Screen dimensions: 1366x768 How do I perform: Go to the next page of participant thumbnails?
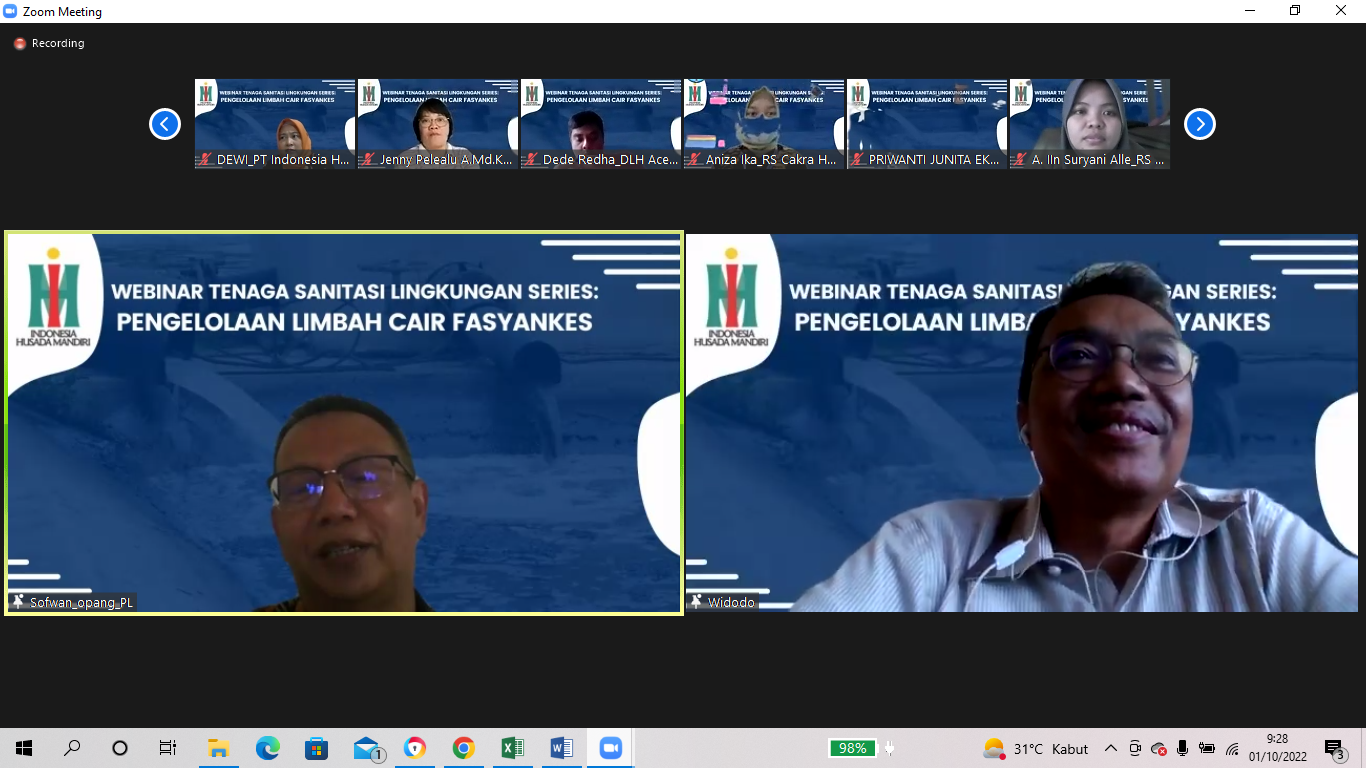pos(1200,124)
